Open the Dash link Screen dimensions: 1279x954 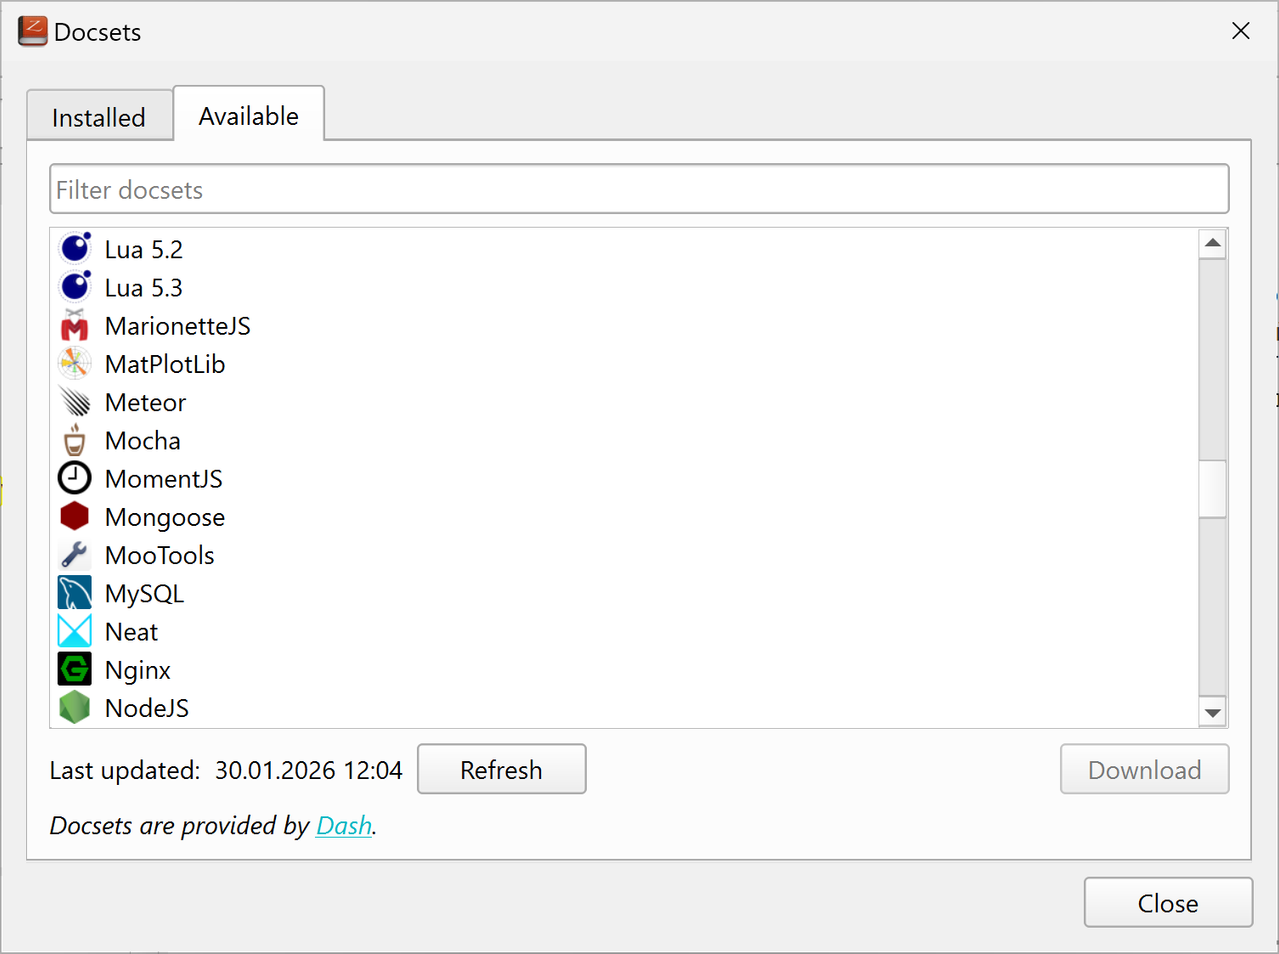click(344, 825)
